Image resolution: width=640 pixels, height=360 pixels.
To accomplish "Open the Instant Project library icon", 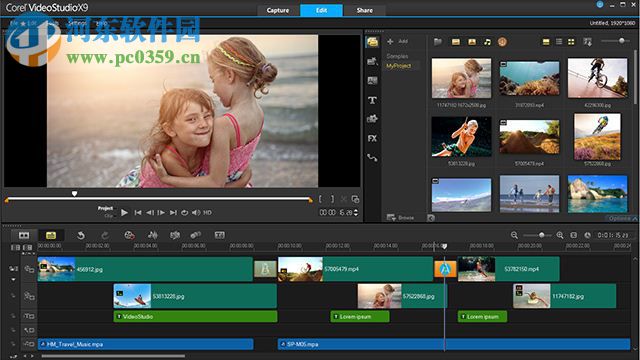I will pyautogui.click(x=372, y=61).
